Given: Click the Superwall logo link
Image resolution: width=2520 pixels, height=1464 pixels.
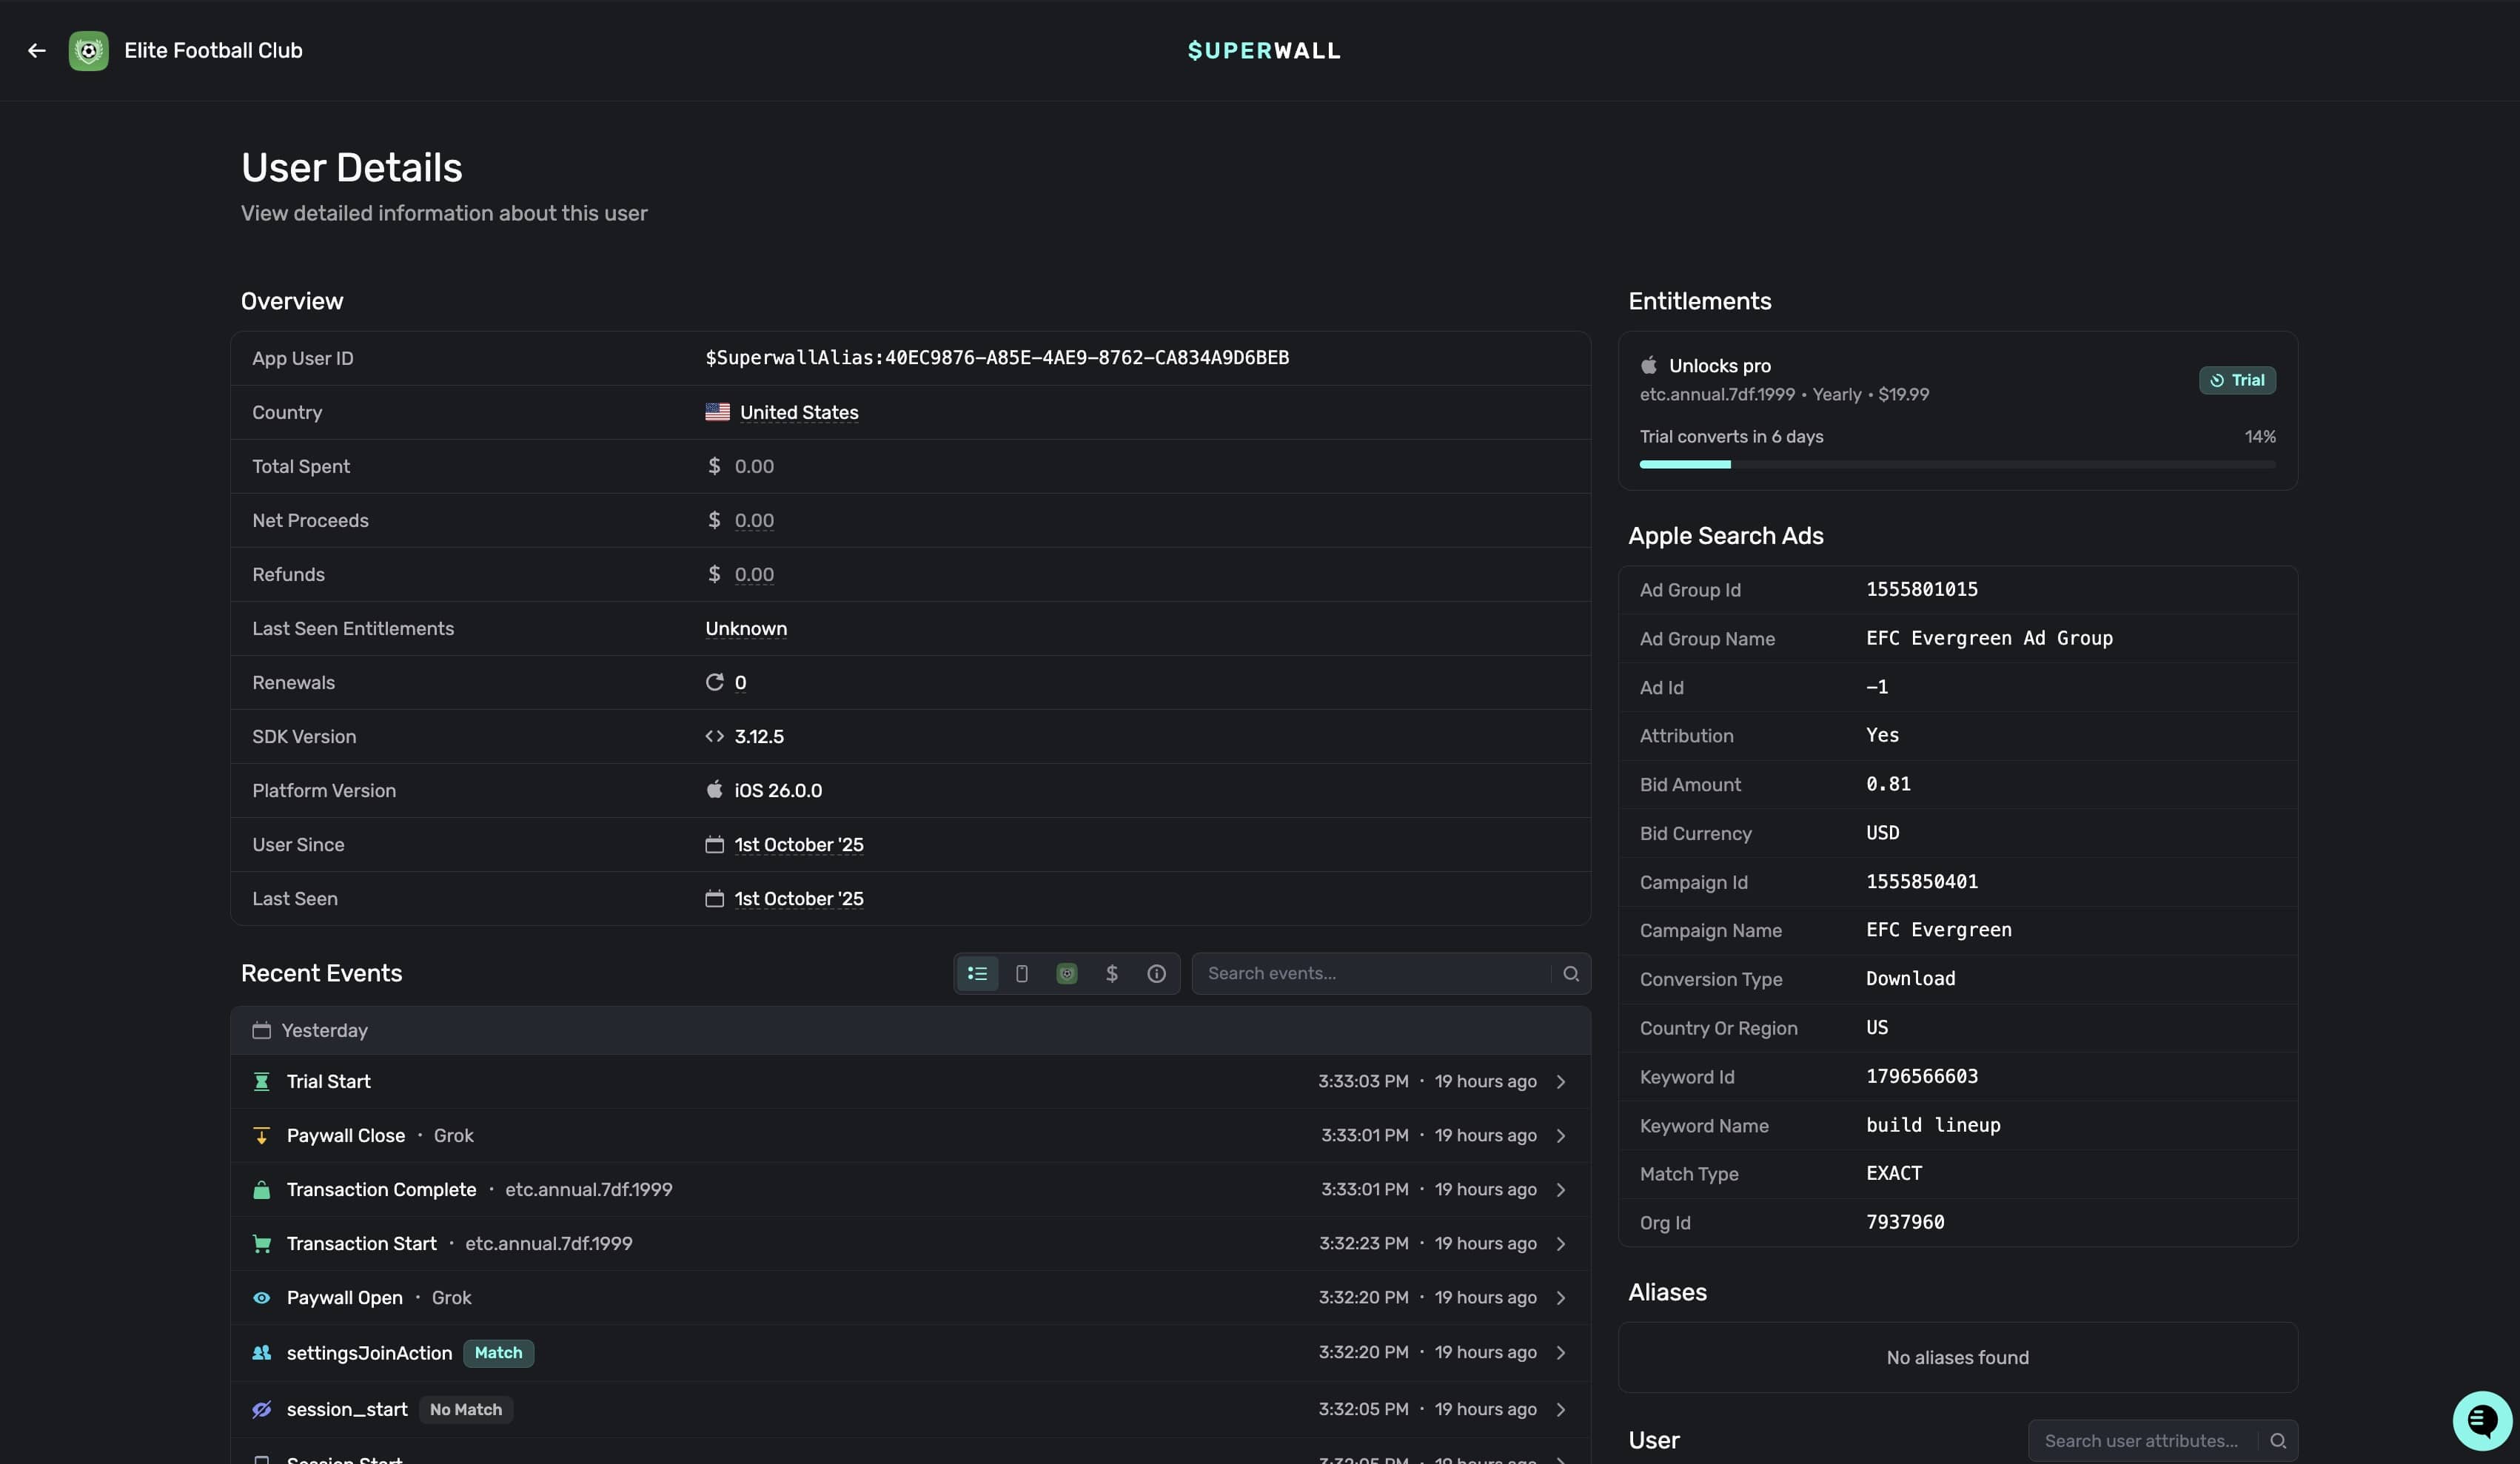Looking at the screenshot, I should [1263, 51].
